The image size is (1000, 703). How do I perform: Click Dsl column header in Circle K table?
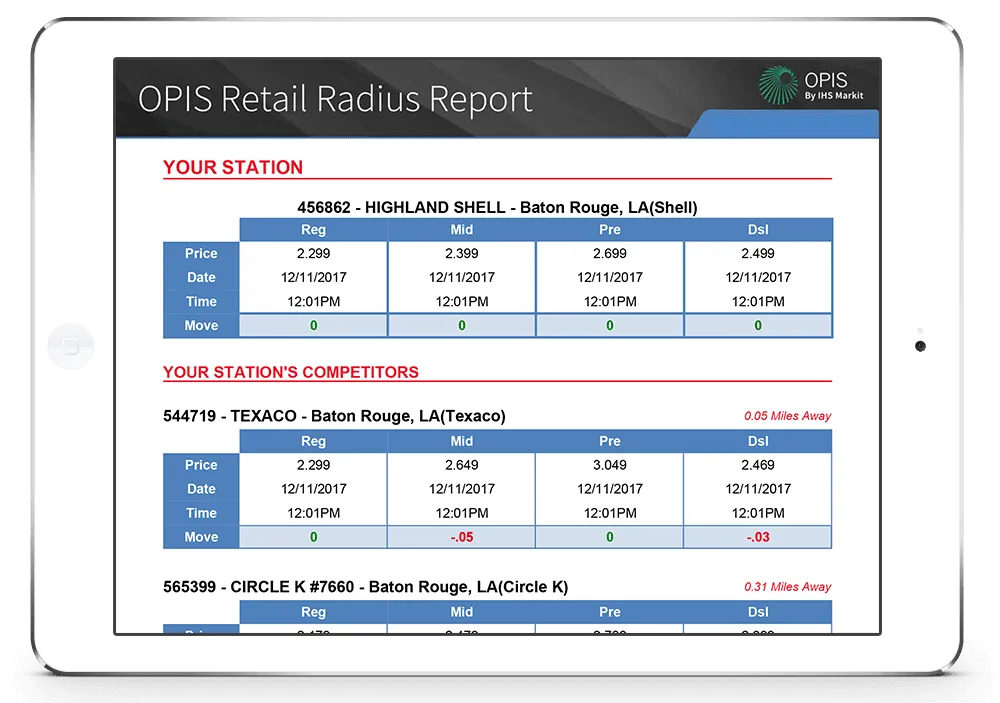[758, 612]
